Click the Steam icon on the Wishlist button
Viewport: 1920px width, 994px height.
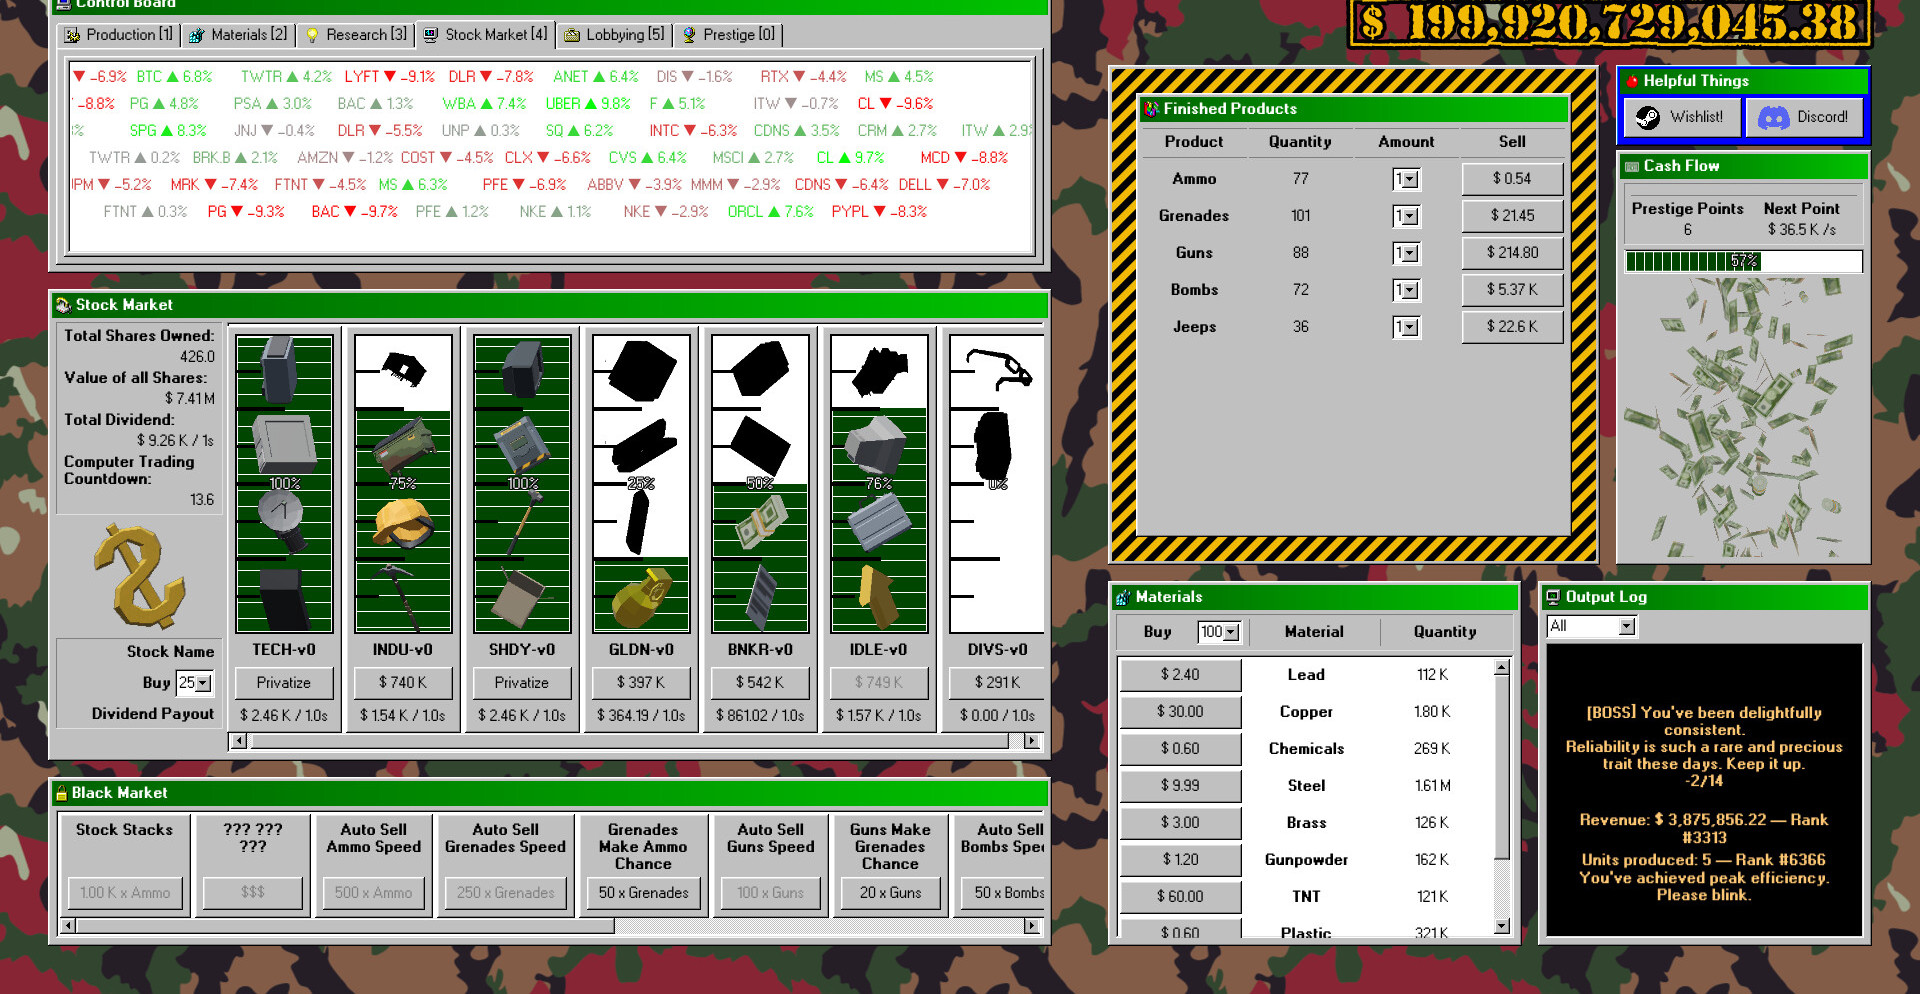pos(1647,117)
